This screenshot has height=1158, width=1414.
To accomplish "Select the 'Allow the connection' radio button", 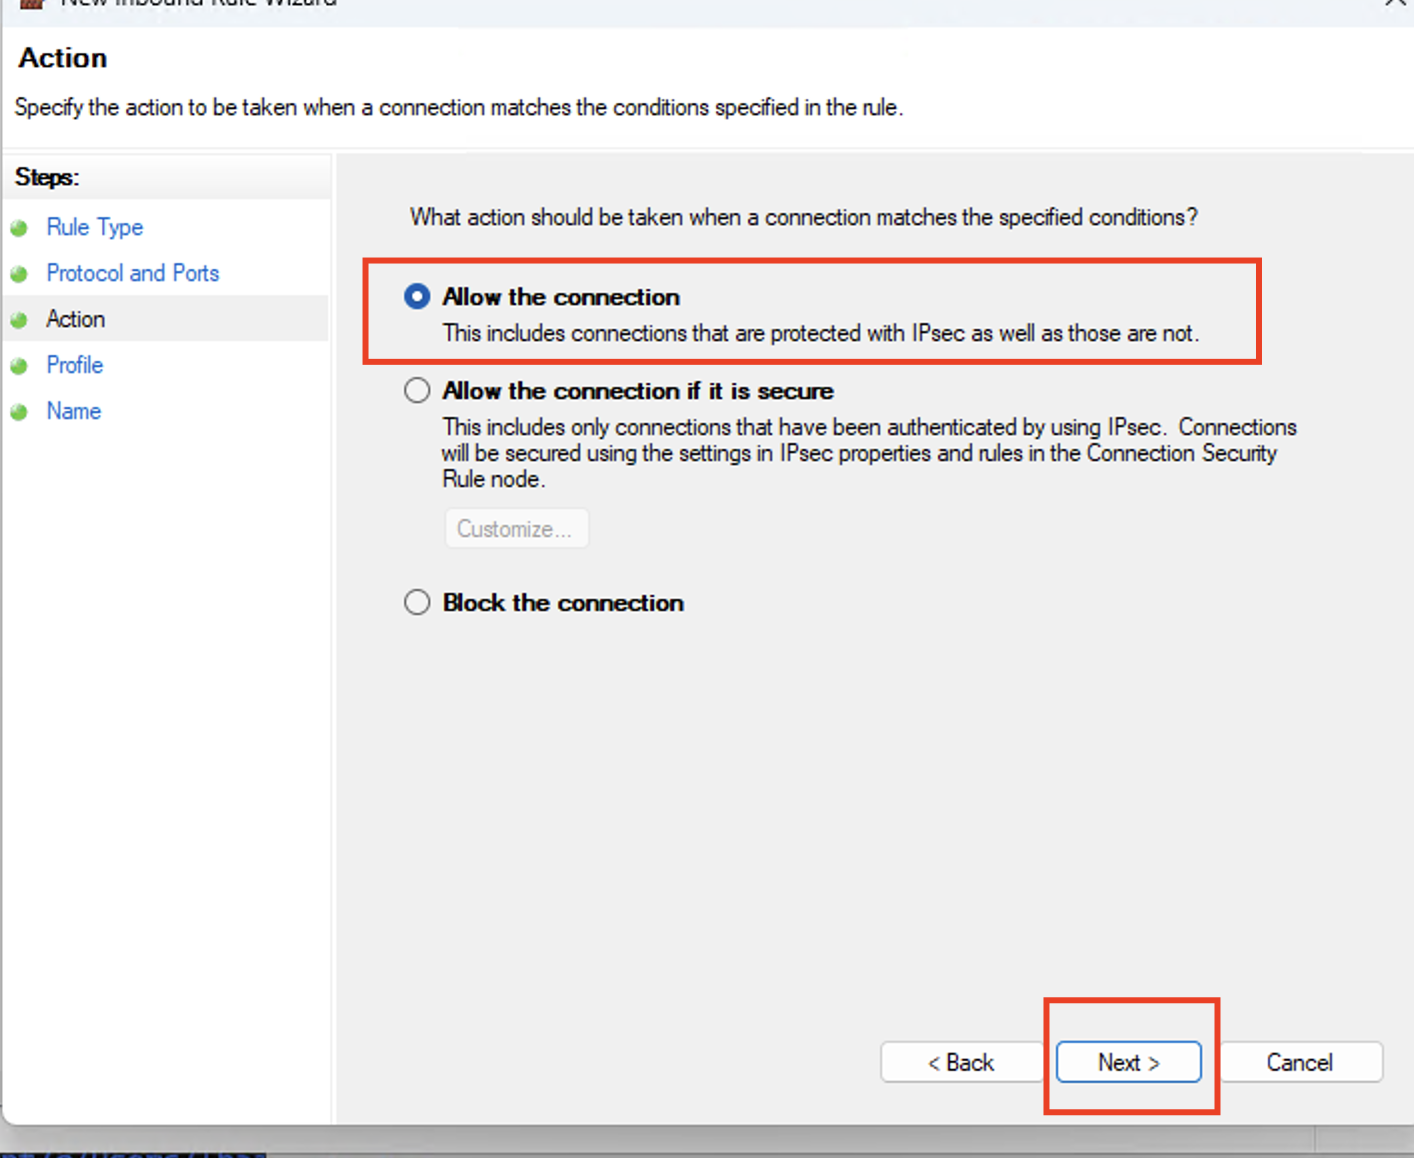I will pyautogui.click(x=417, y=297).
